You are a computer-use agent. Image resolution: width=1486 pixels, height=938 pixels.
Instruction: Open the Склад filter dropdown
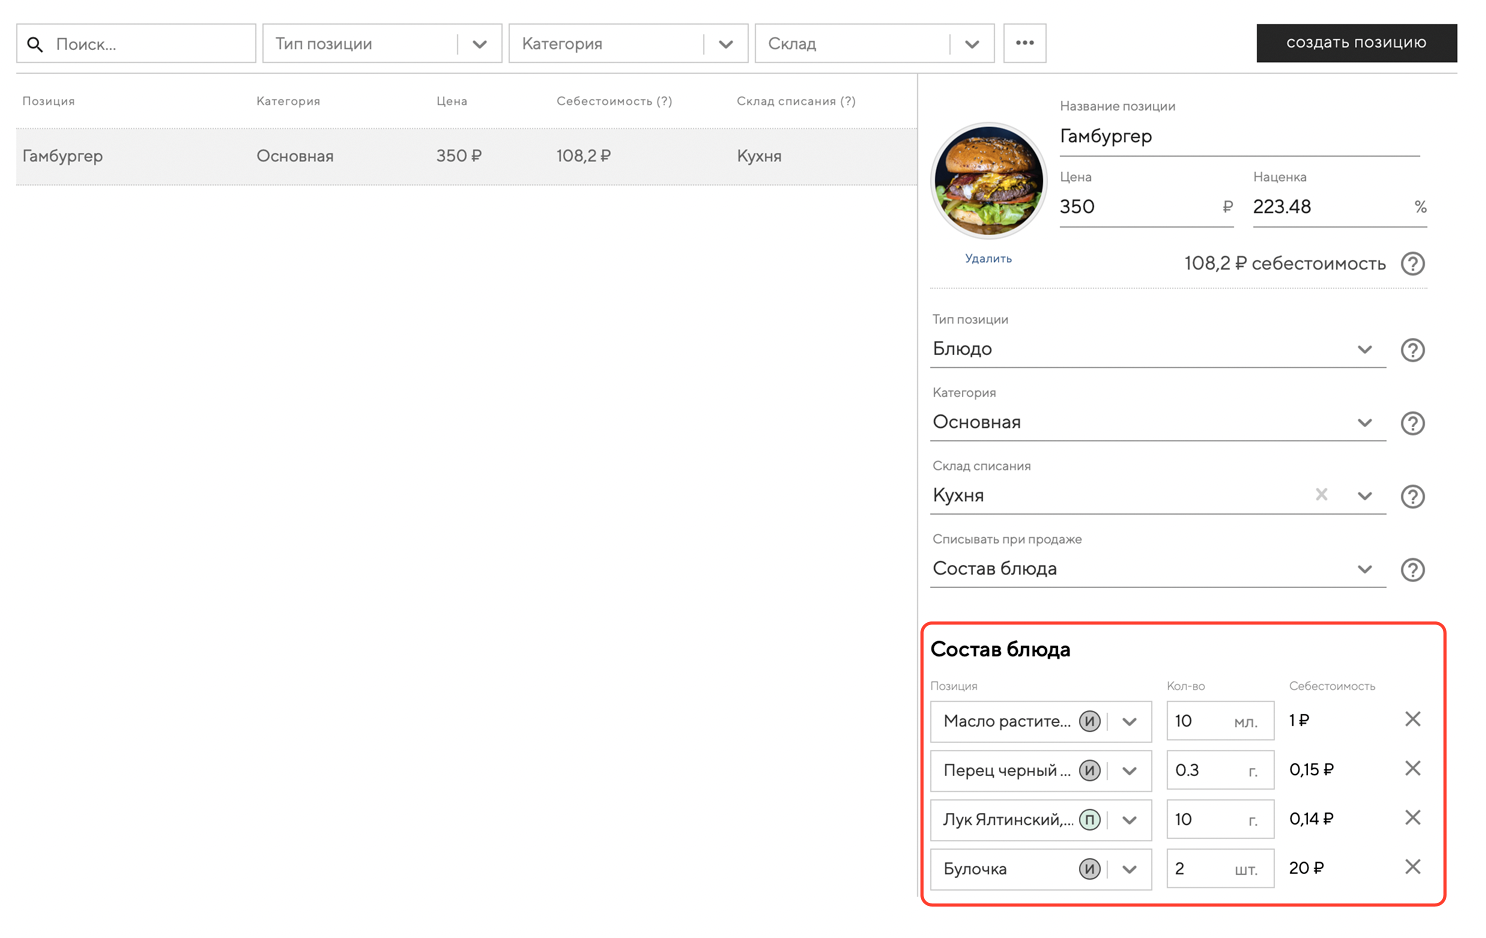point(971,44)
